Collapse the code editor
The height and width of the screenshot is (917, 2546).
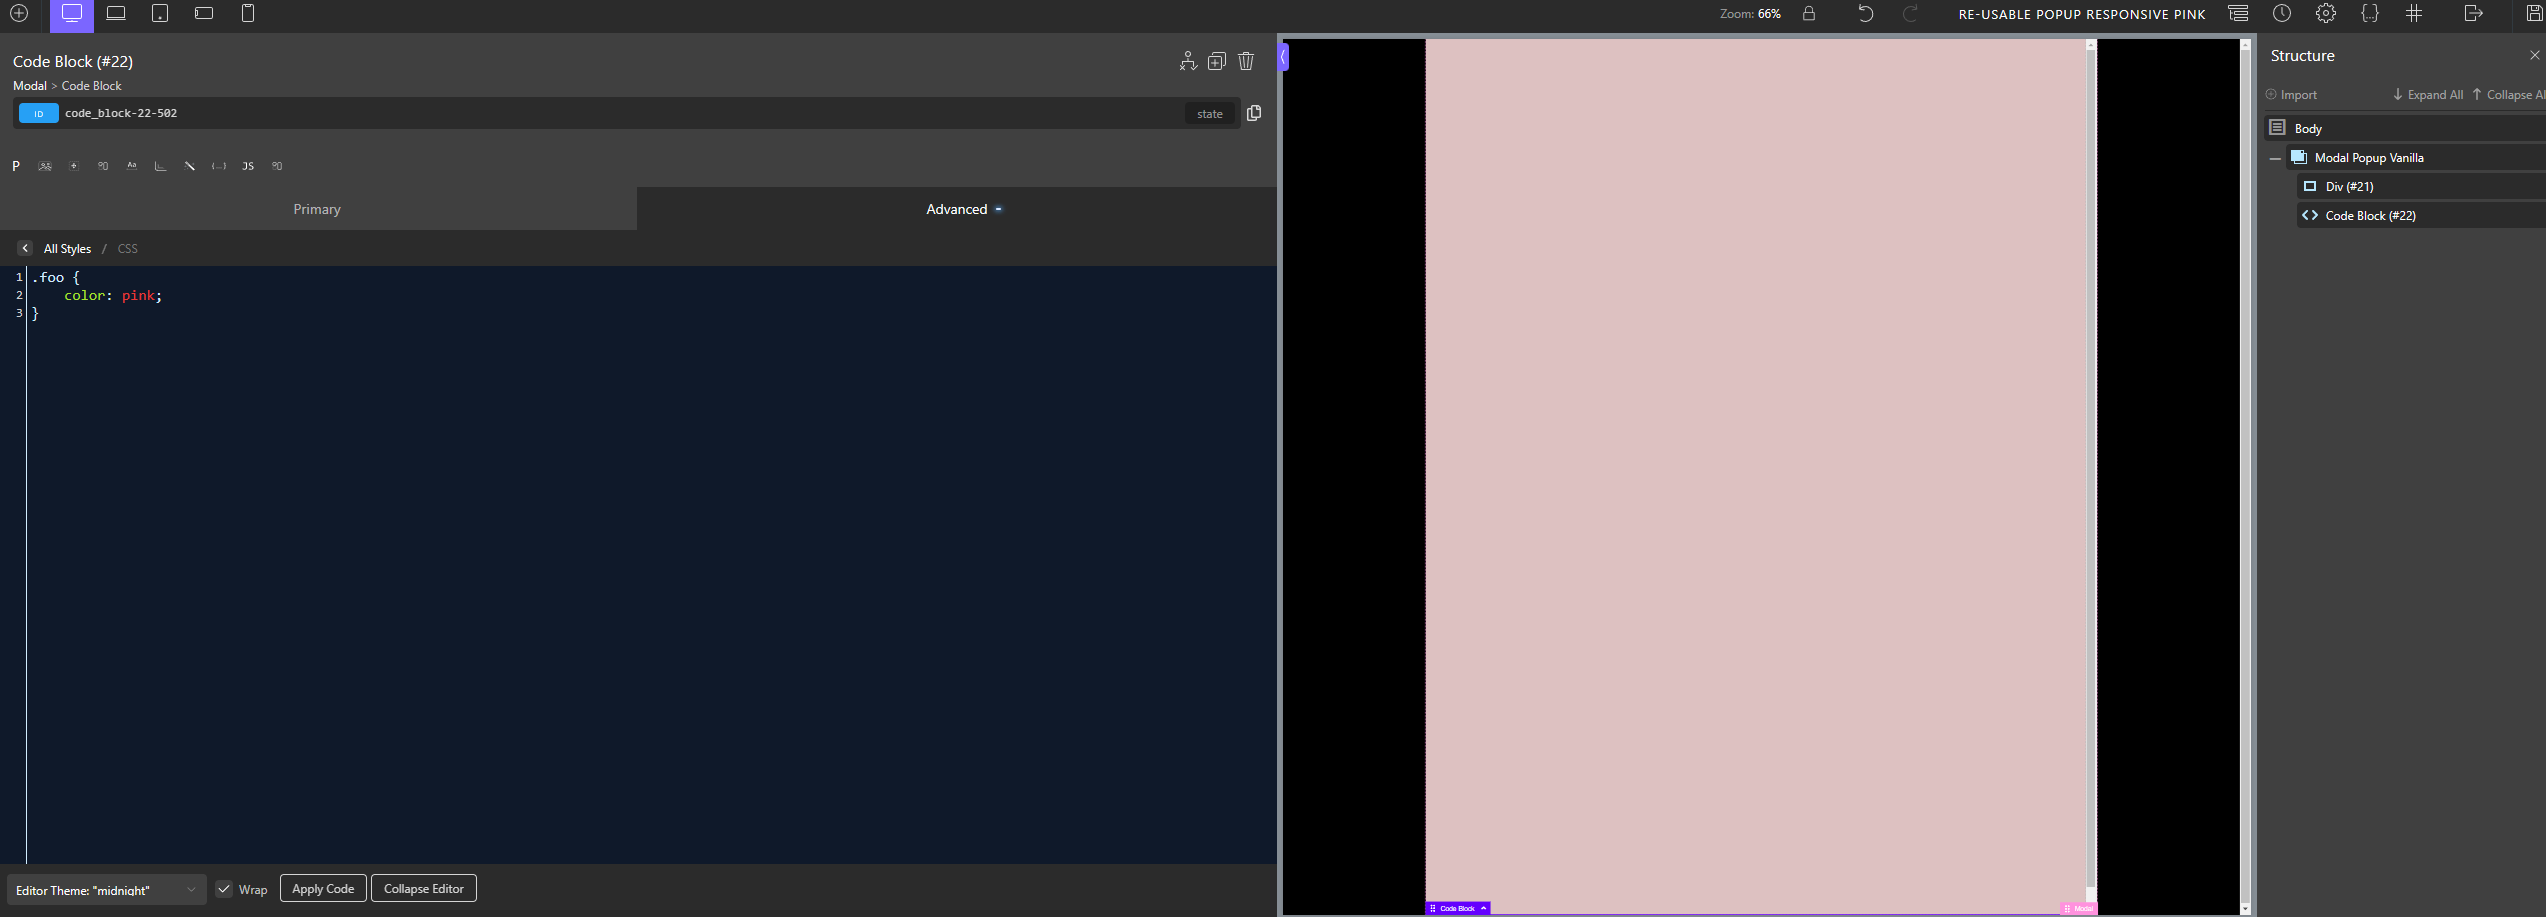423,888
